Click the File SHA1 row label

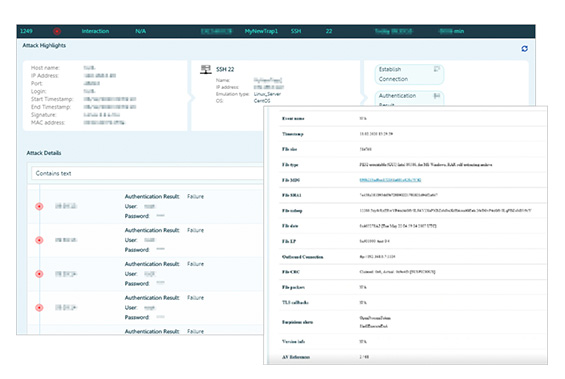(x=292, y=195)
